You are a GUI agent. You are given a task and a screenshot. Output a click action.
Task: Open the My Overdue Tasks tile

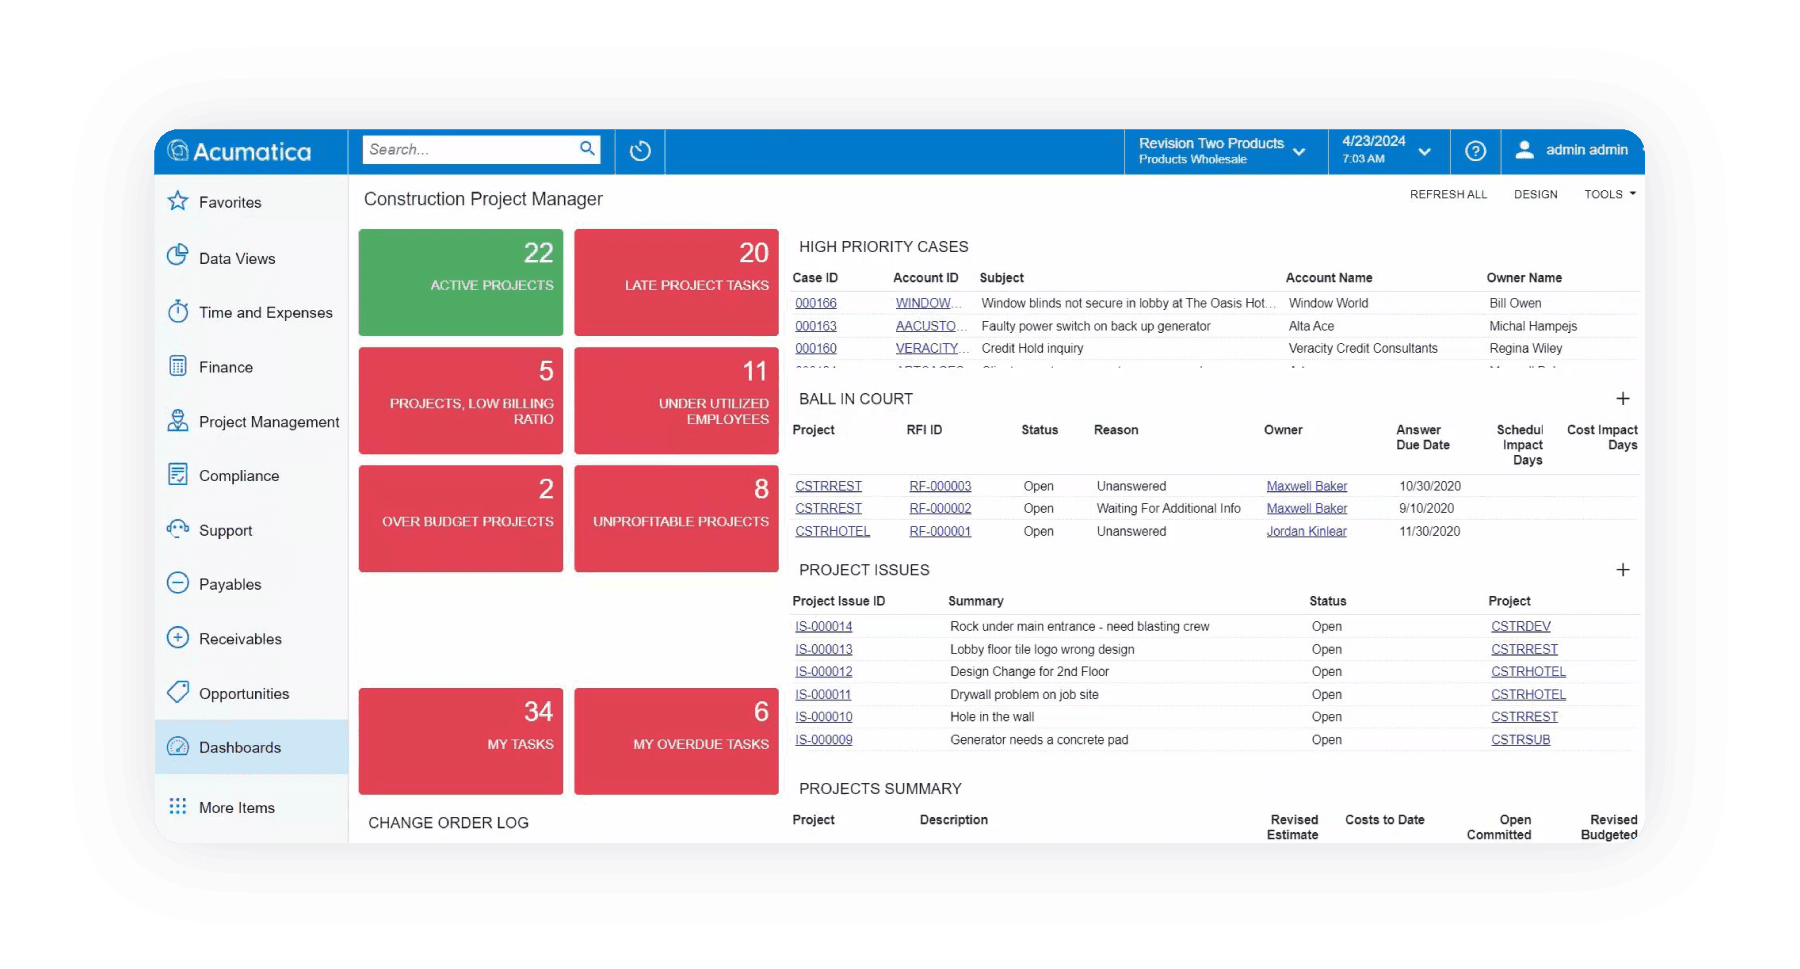[x=676, y=741]
